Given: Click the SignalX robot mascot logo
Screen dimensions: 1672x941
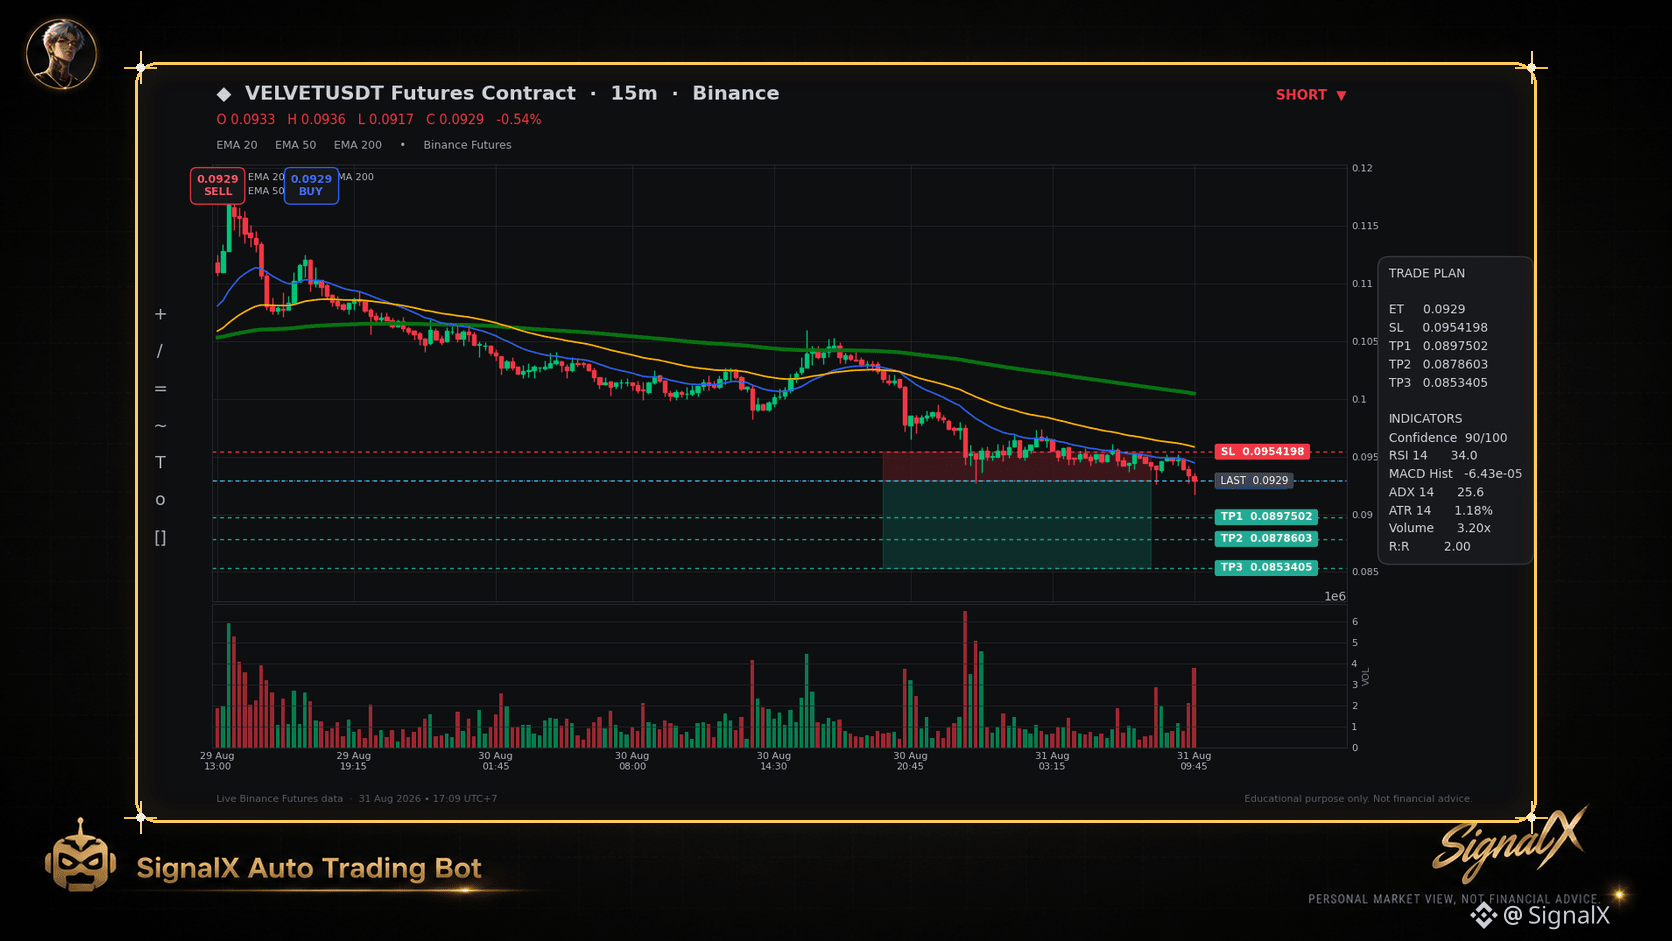Looking at the screenshot, I should click(80, 856).
